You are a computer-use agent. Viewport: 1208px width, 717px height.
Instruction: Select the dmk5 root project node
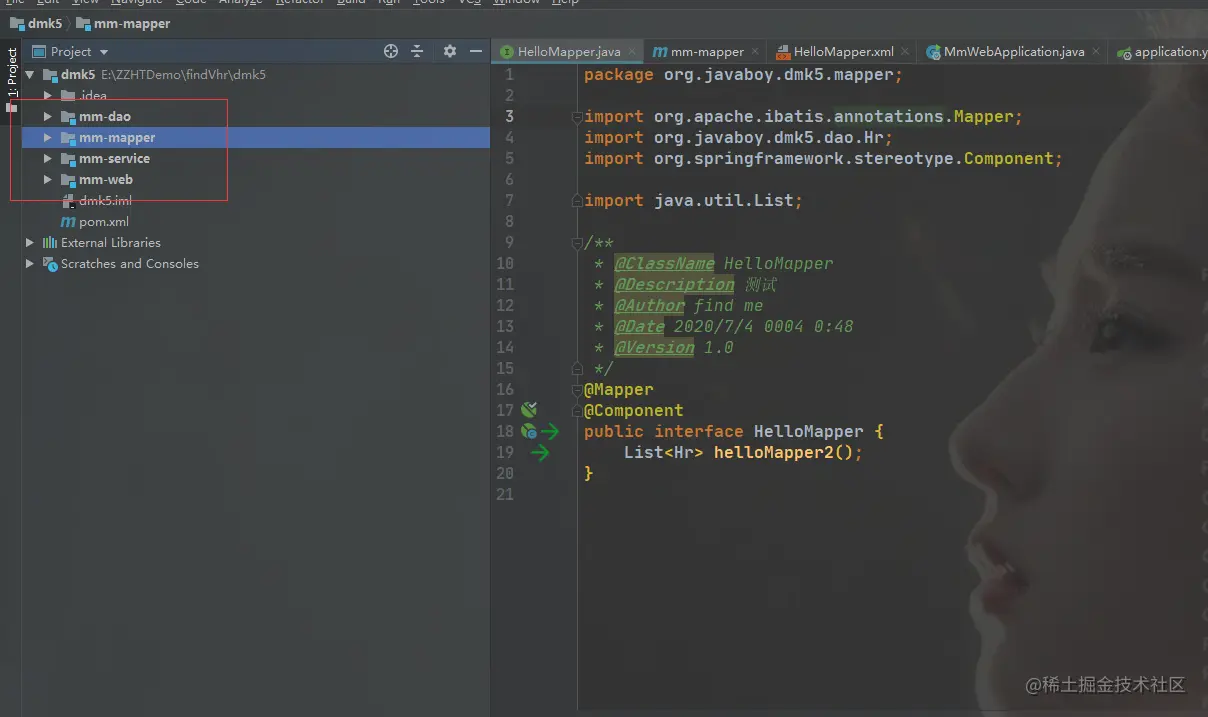(78, 75)
